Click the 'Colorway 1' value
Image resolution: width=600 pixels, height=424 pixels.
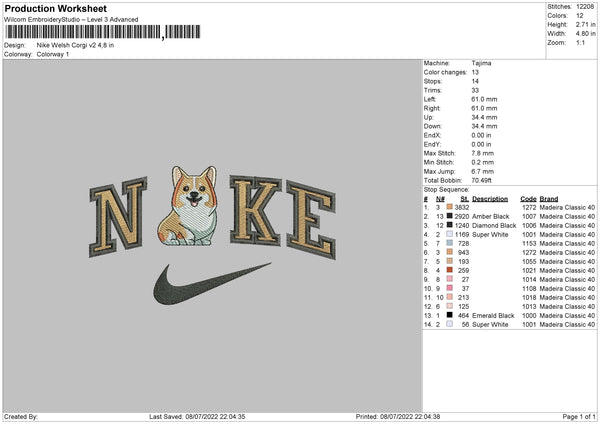tap(53, 54)
